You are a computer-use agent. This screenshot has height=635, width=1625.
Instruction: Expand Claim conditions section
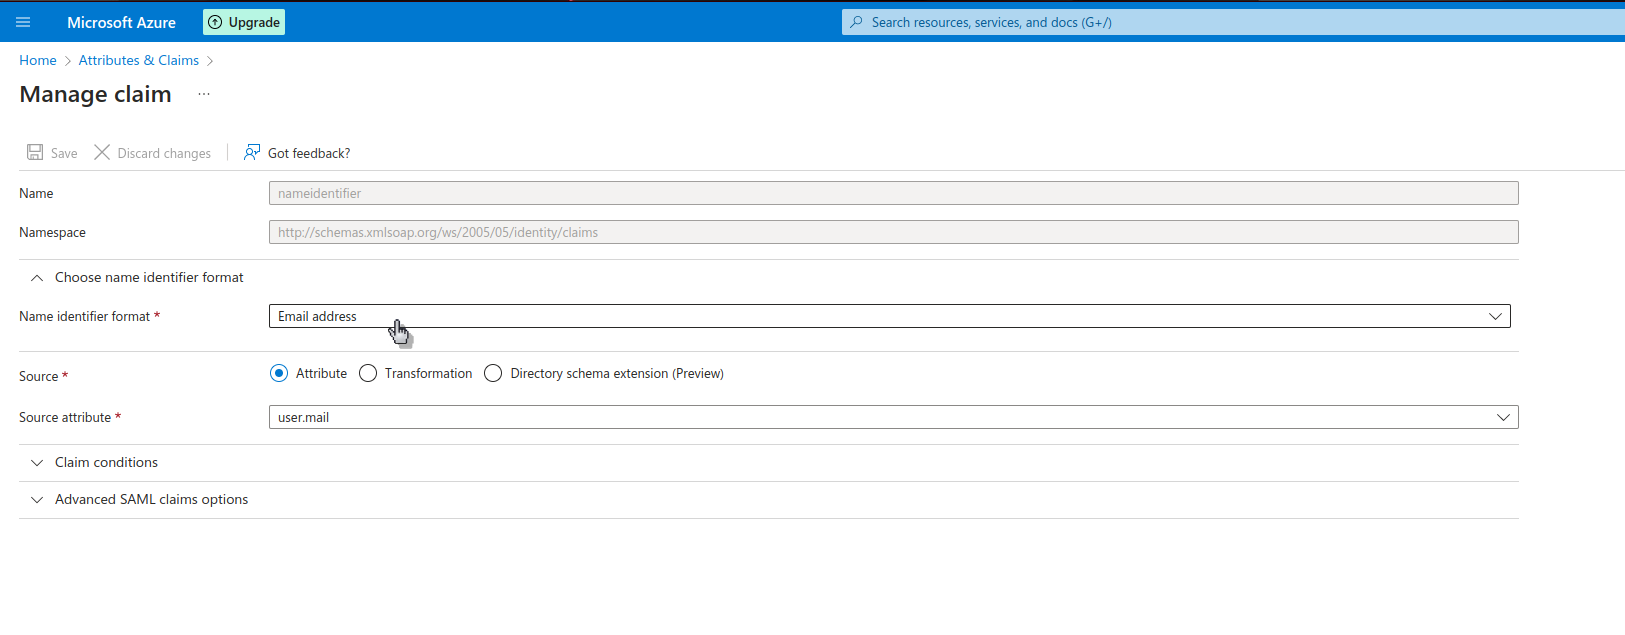point(95,462)
